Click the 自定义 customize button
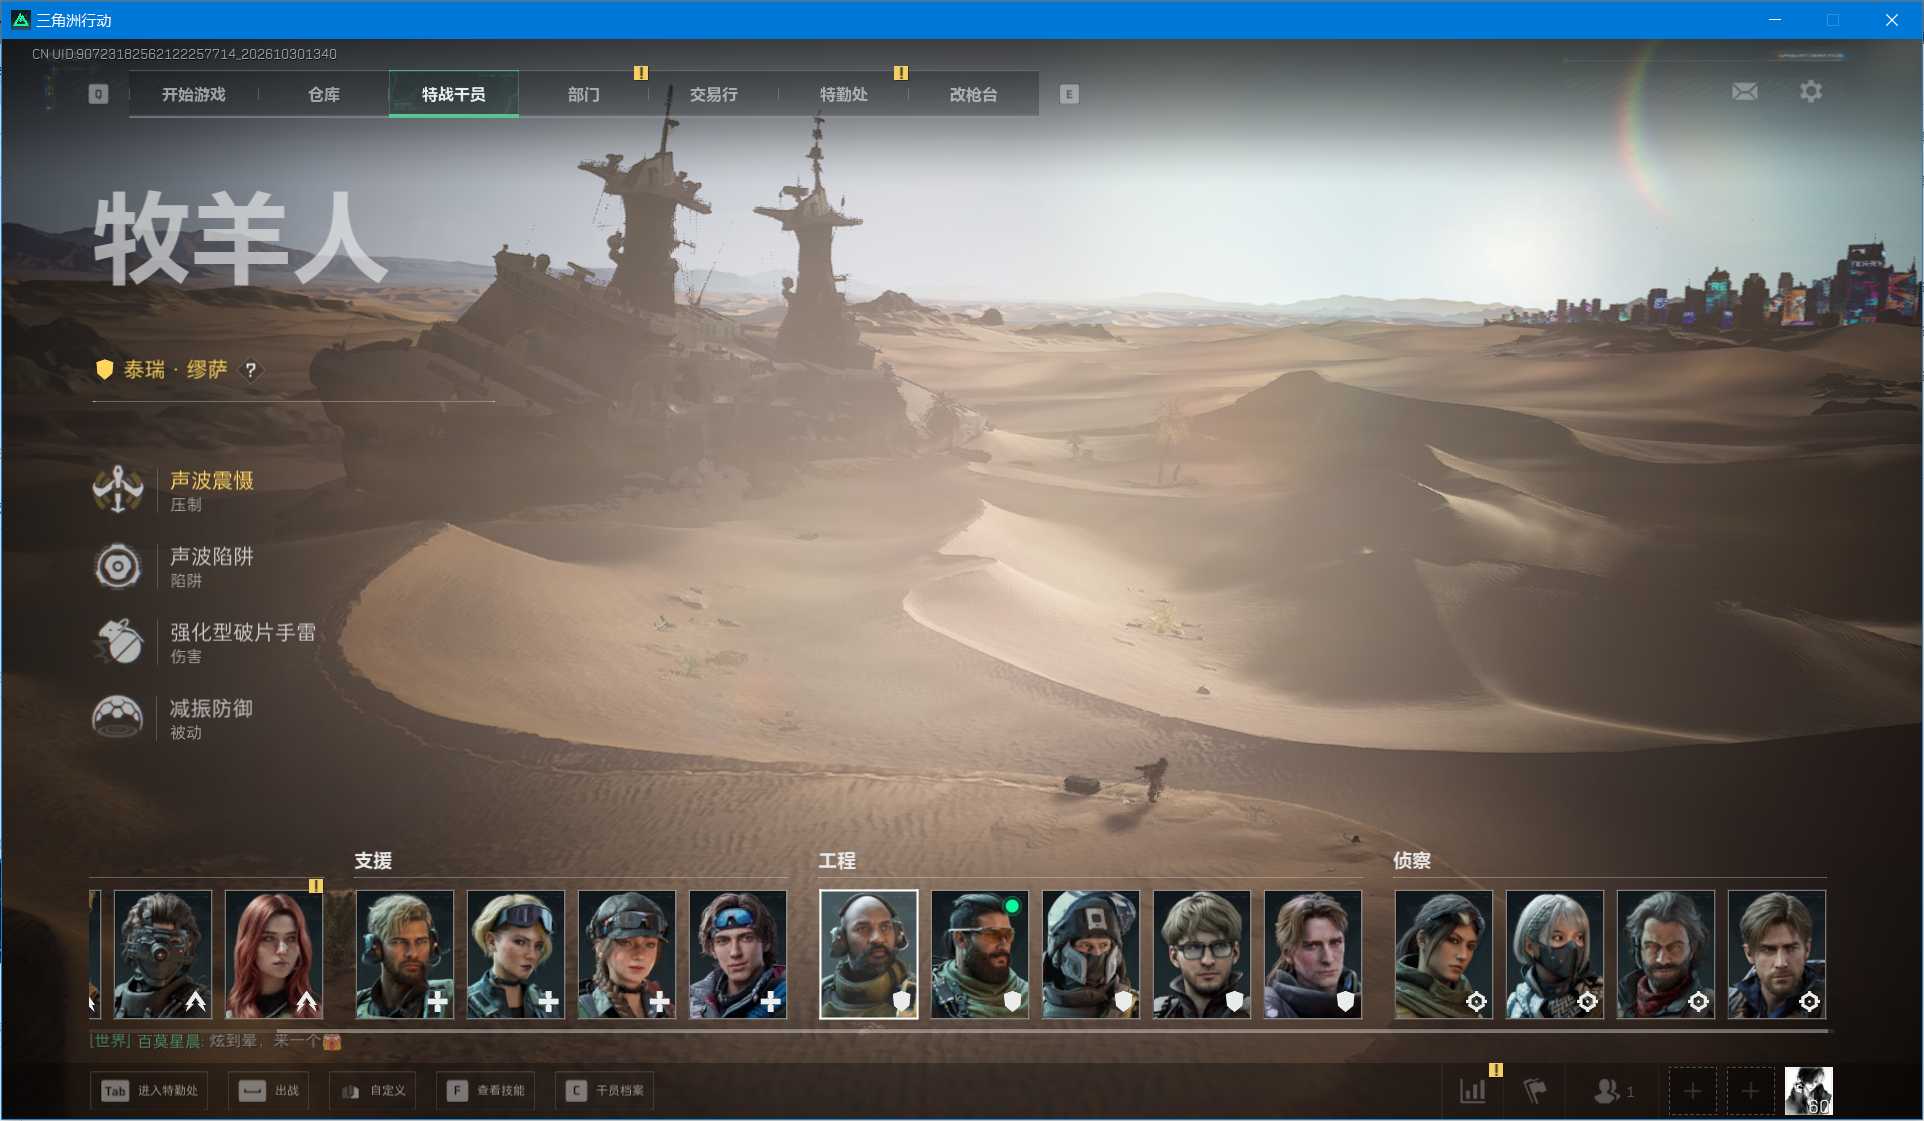Image resolution: width=1924 pixels, height=1121 pixels. coord(373,1091)
